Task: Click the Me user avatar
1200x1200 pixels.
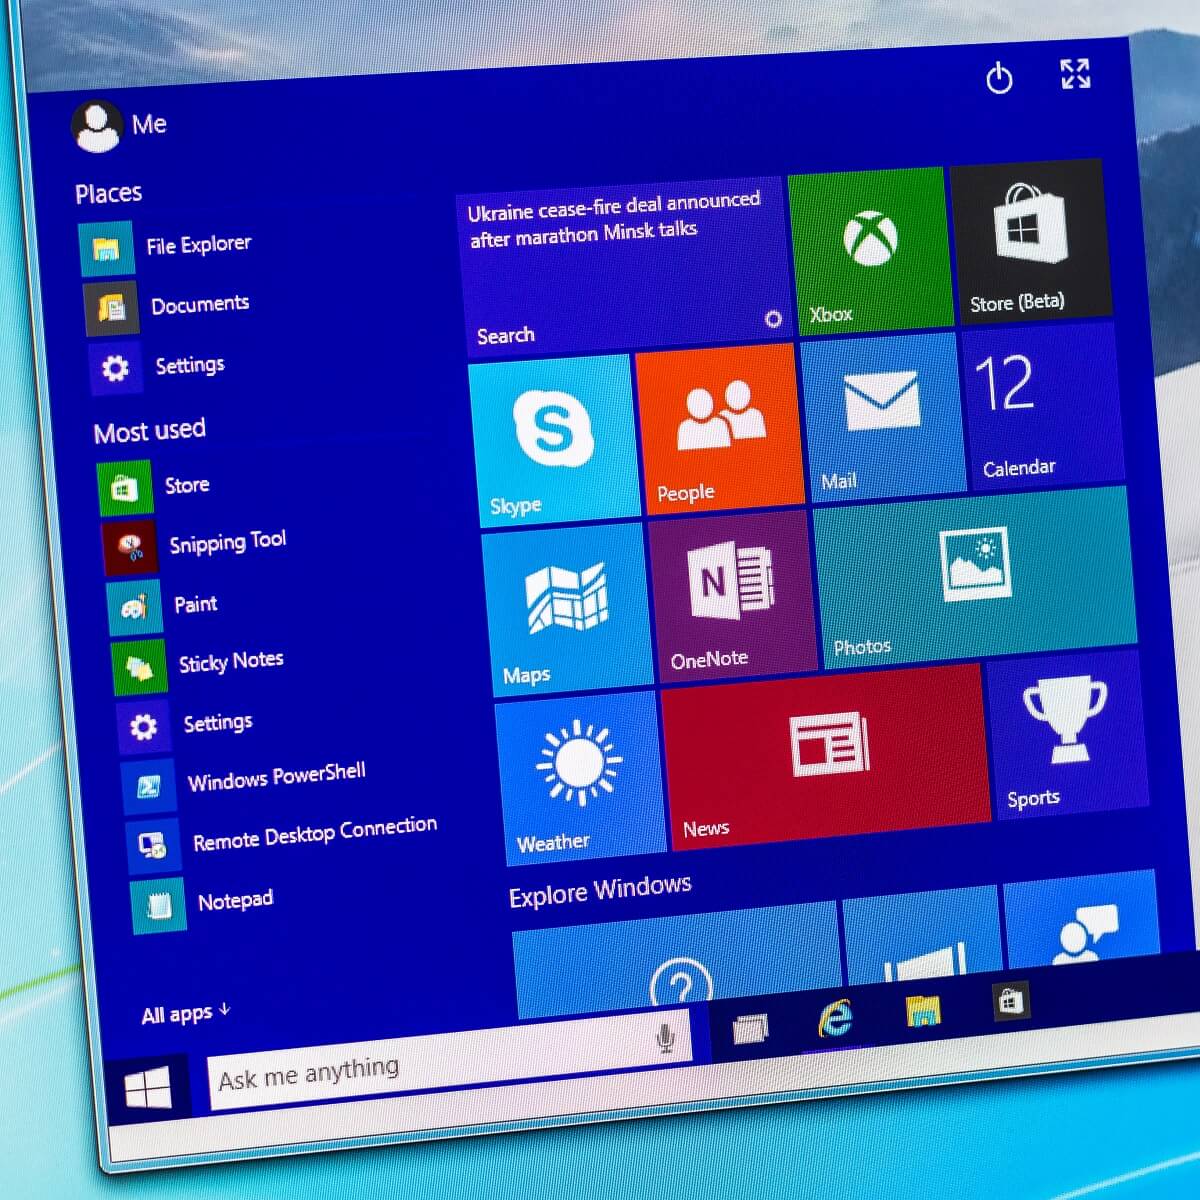Action: pos(97,126)
